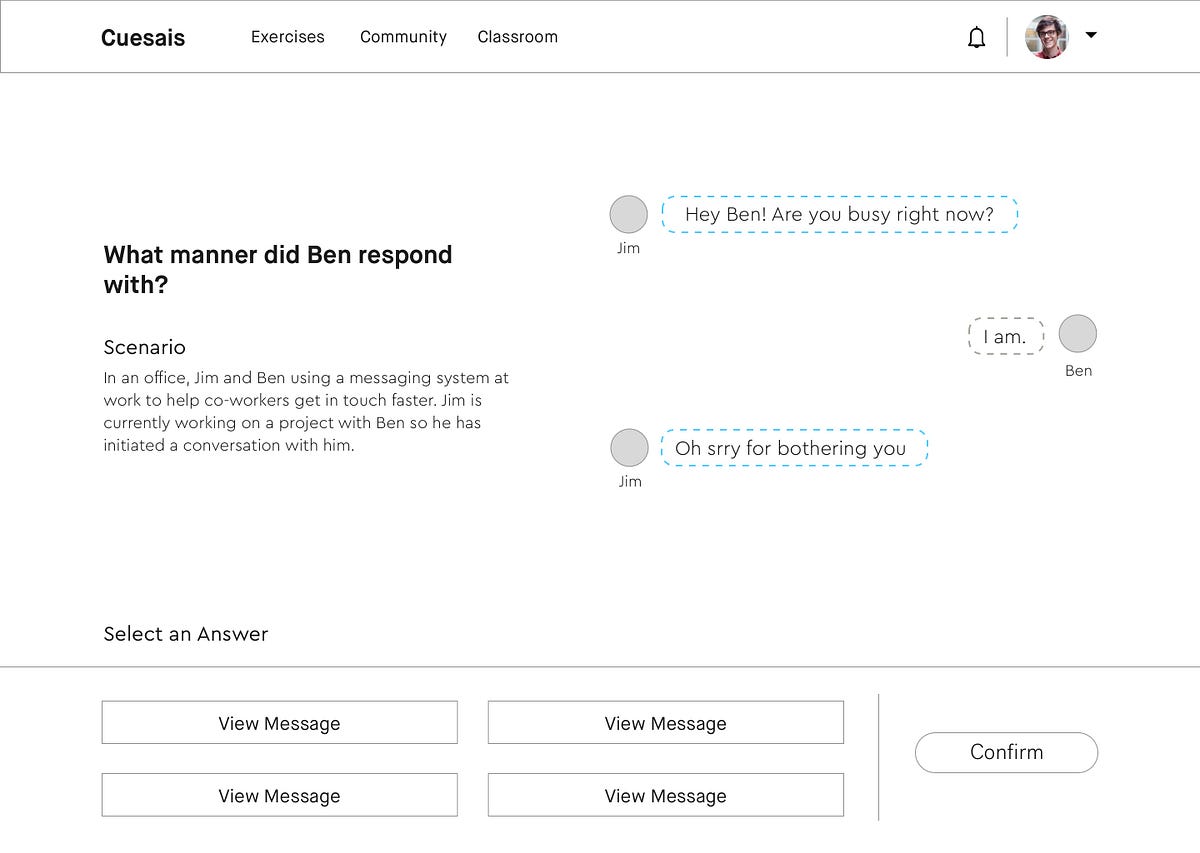
Task: Select Jim's avatar next to the "Oh srry" message
Action: (629, 448)
